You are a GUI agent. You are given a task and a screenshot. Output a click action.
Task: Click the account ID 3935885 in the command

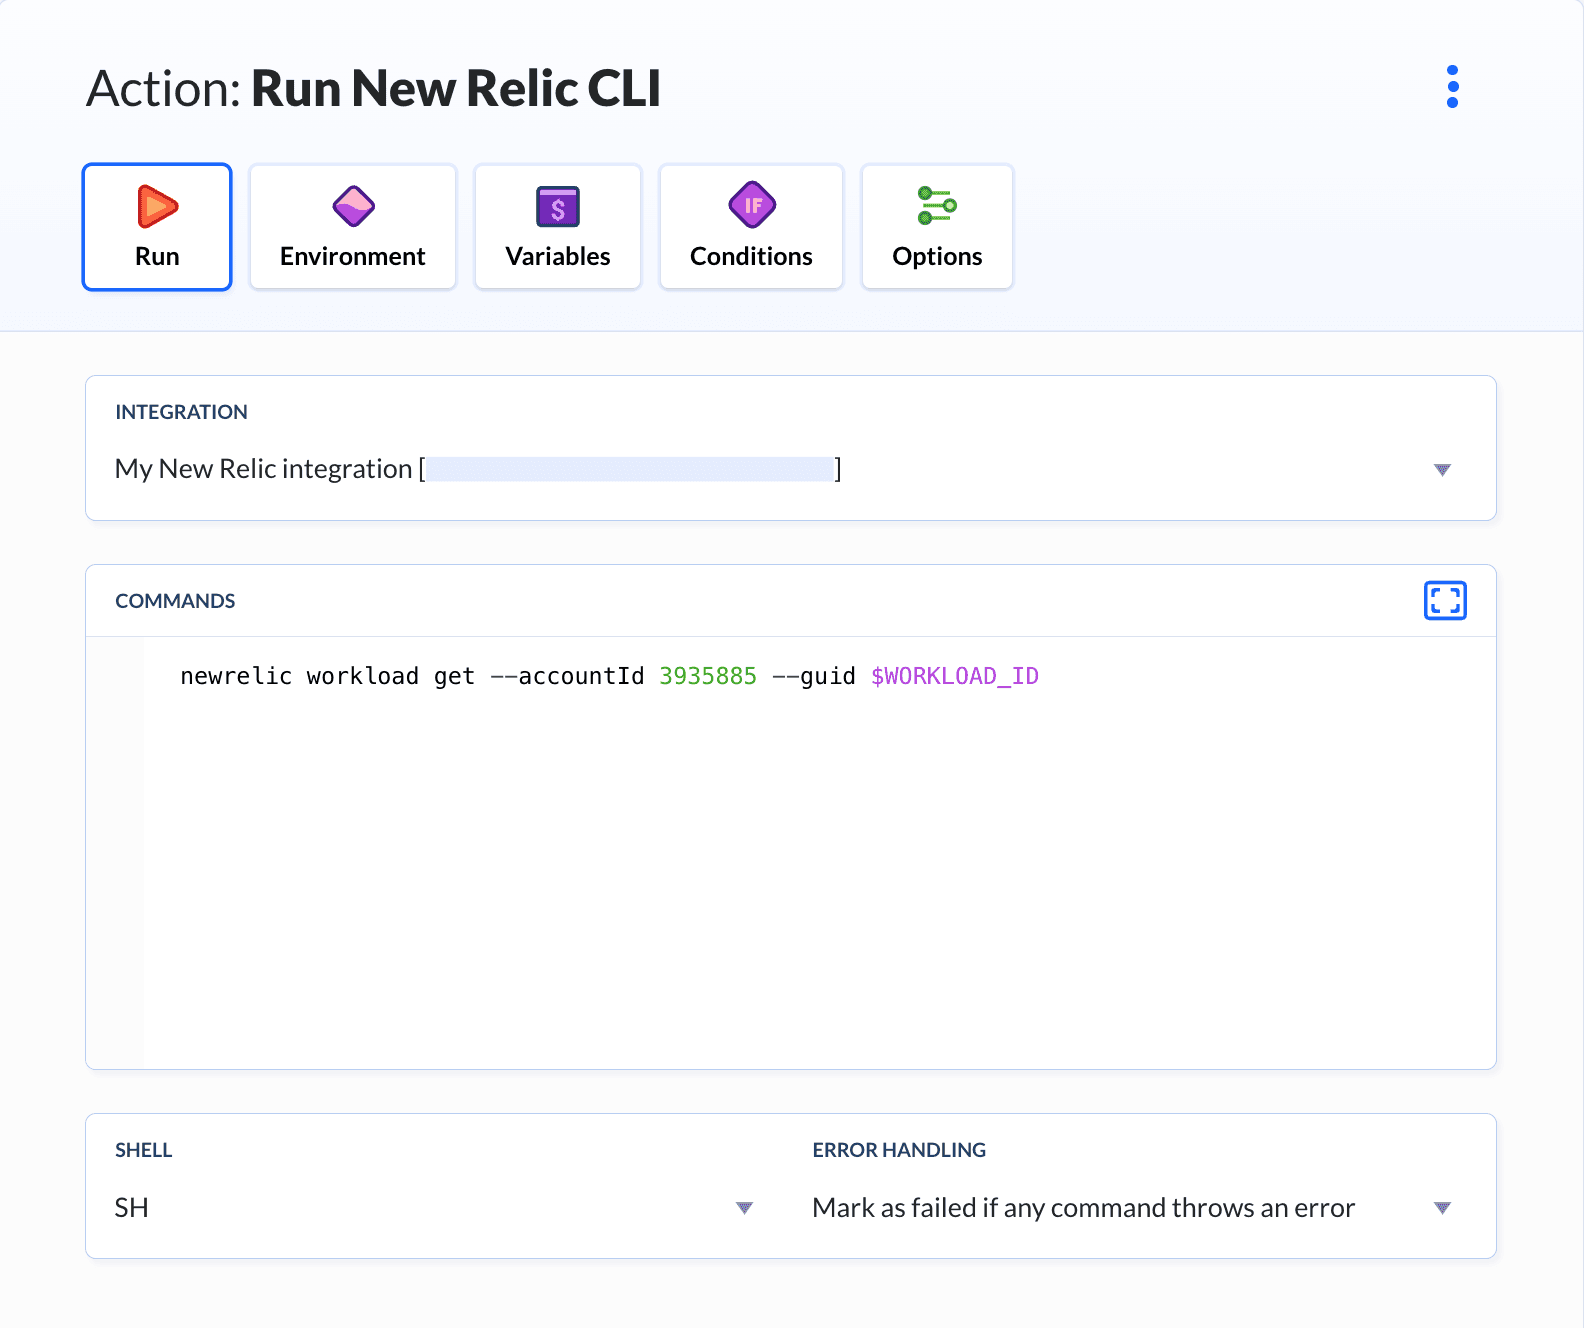click(708, 677)
